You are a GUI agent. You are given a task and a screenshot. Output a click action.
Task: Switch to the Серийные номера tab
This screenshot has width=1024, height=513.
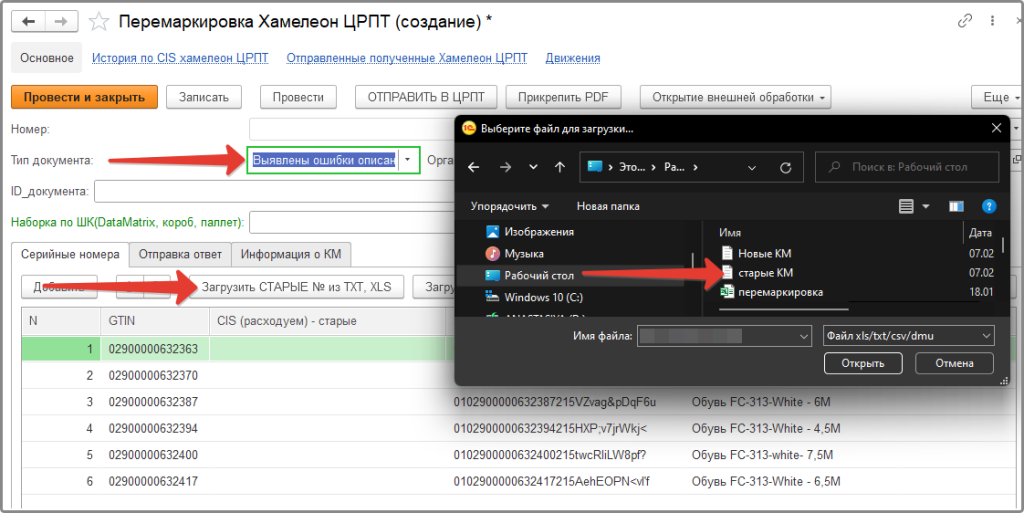[x=70, y=254]
